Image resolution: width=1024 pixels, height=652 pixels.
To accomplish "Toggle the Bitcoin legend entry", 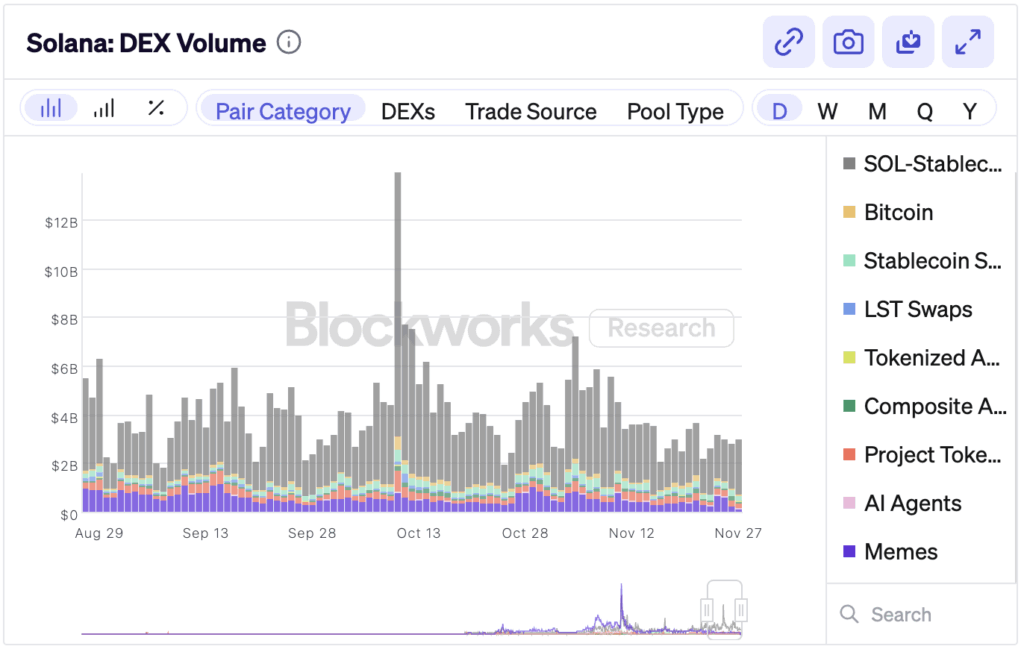I will [898, 213].
